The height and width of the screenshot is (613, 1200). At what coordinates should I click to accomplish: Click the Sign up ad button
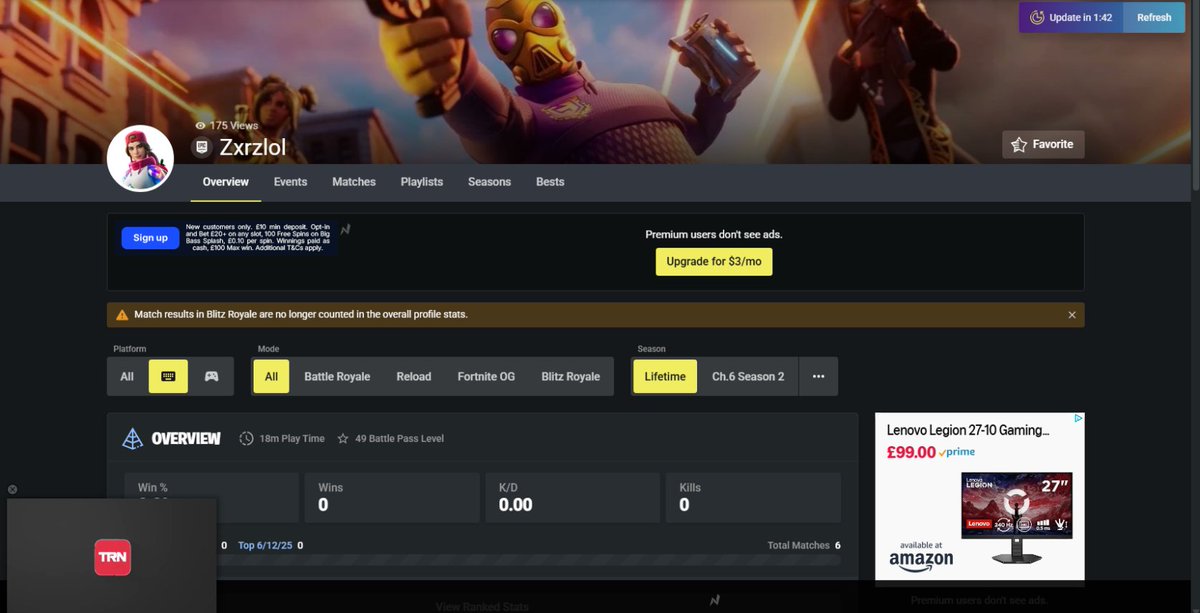pos(150,238)
